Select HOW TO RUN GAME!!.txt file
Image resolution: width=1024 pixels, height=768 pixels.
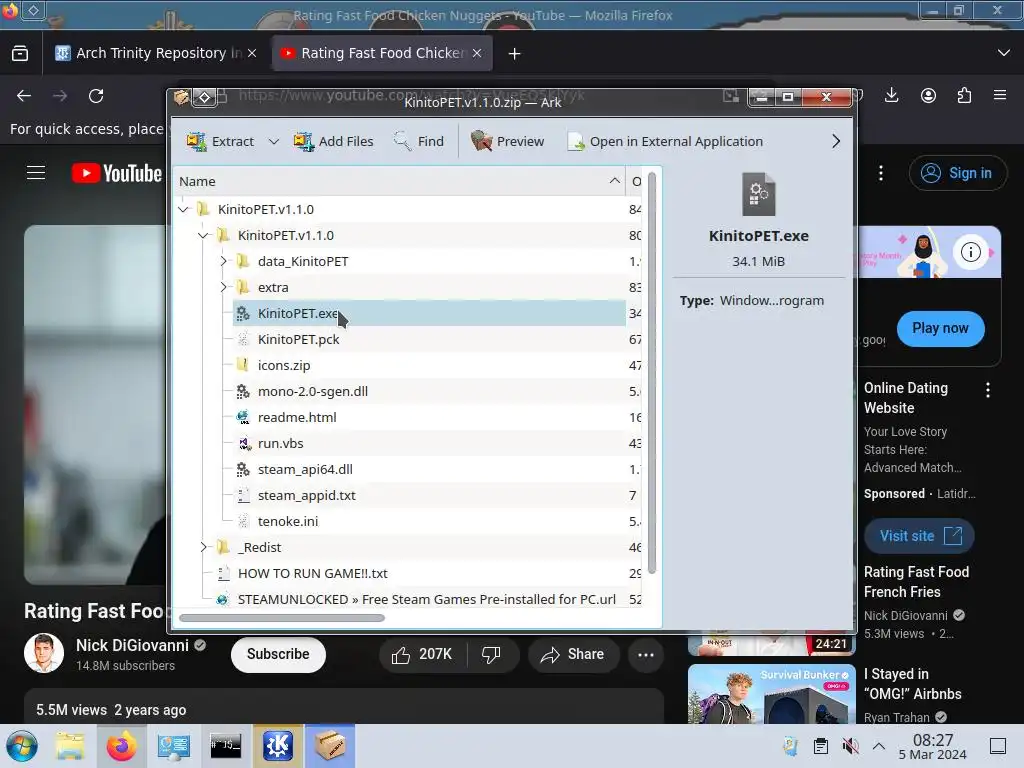312,573
